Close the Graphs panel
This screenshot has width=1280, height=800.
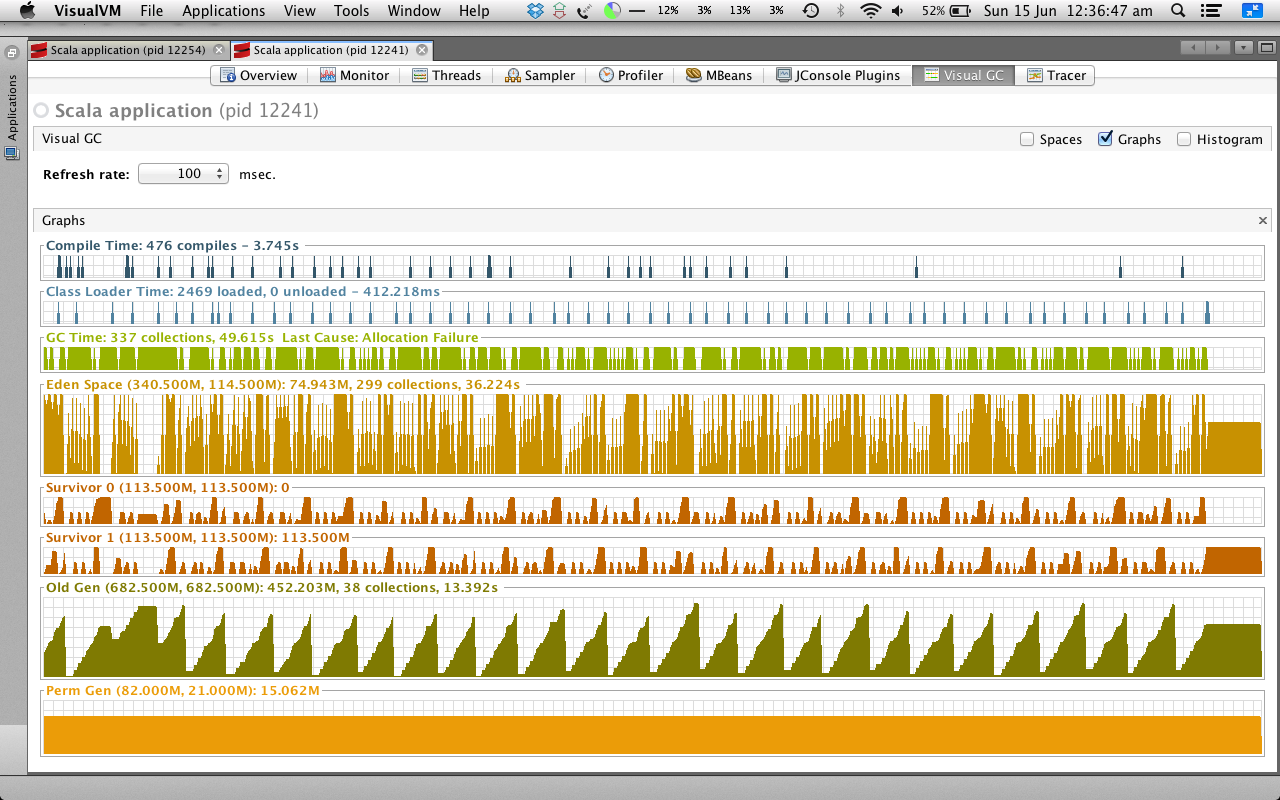[x=1263, y=221]
